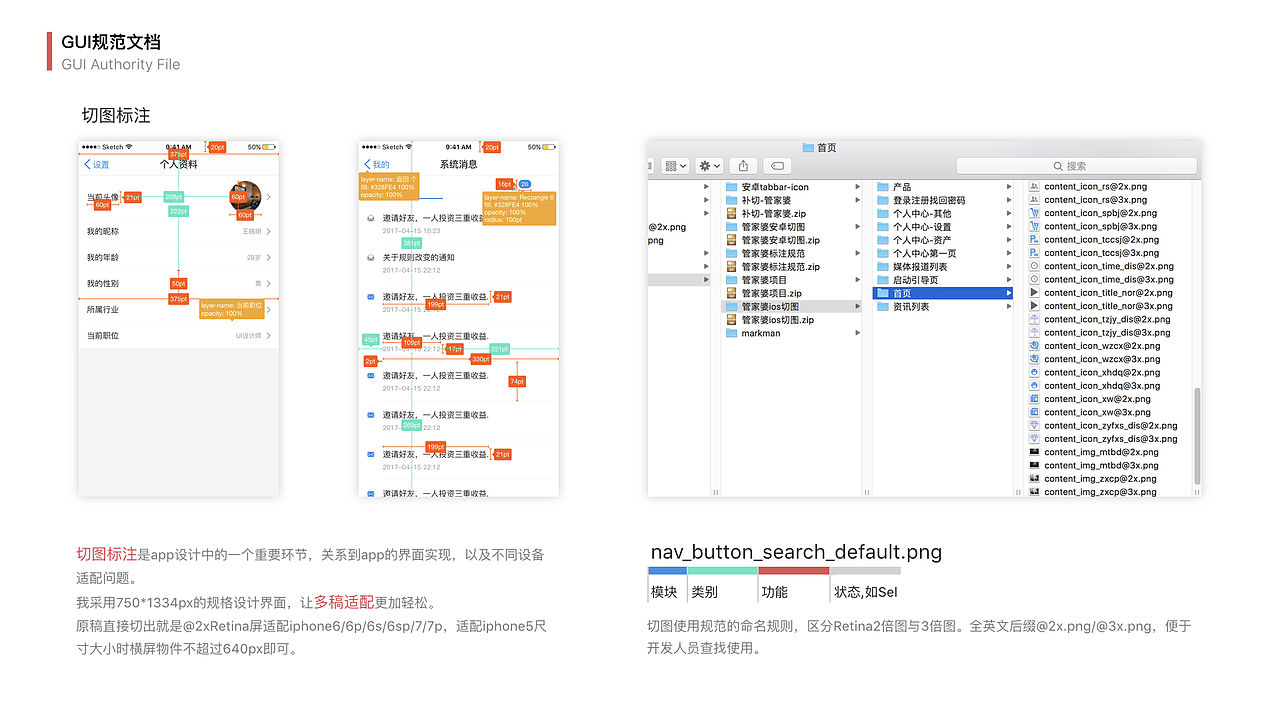1280x720 pixels.
Task: Click the 管家婆标注规范.zip archive icon
Action: (x=731, y=267)
